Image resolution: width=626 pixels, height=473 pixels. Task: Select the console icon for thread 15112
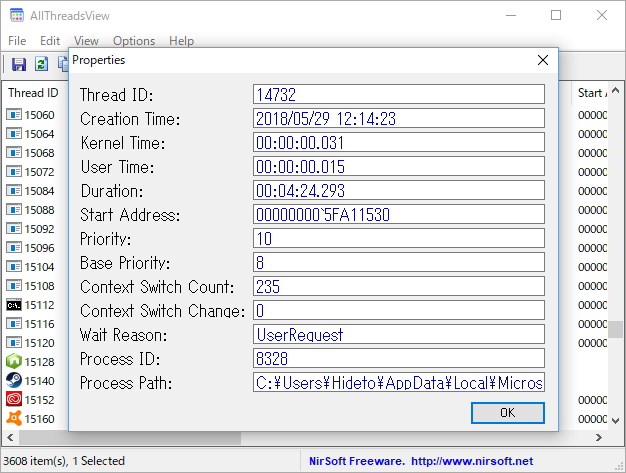pyautogui.click(x=14, y=305)
